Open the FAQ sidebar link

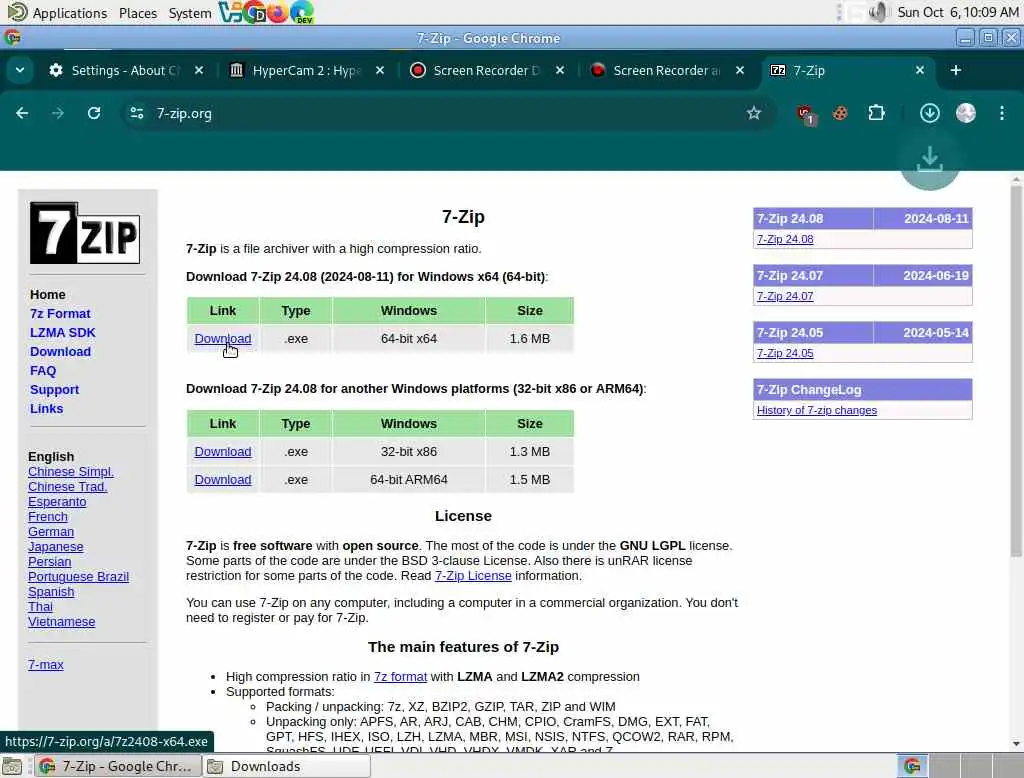[x=43, y=370]
